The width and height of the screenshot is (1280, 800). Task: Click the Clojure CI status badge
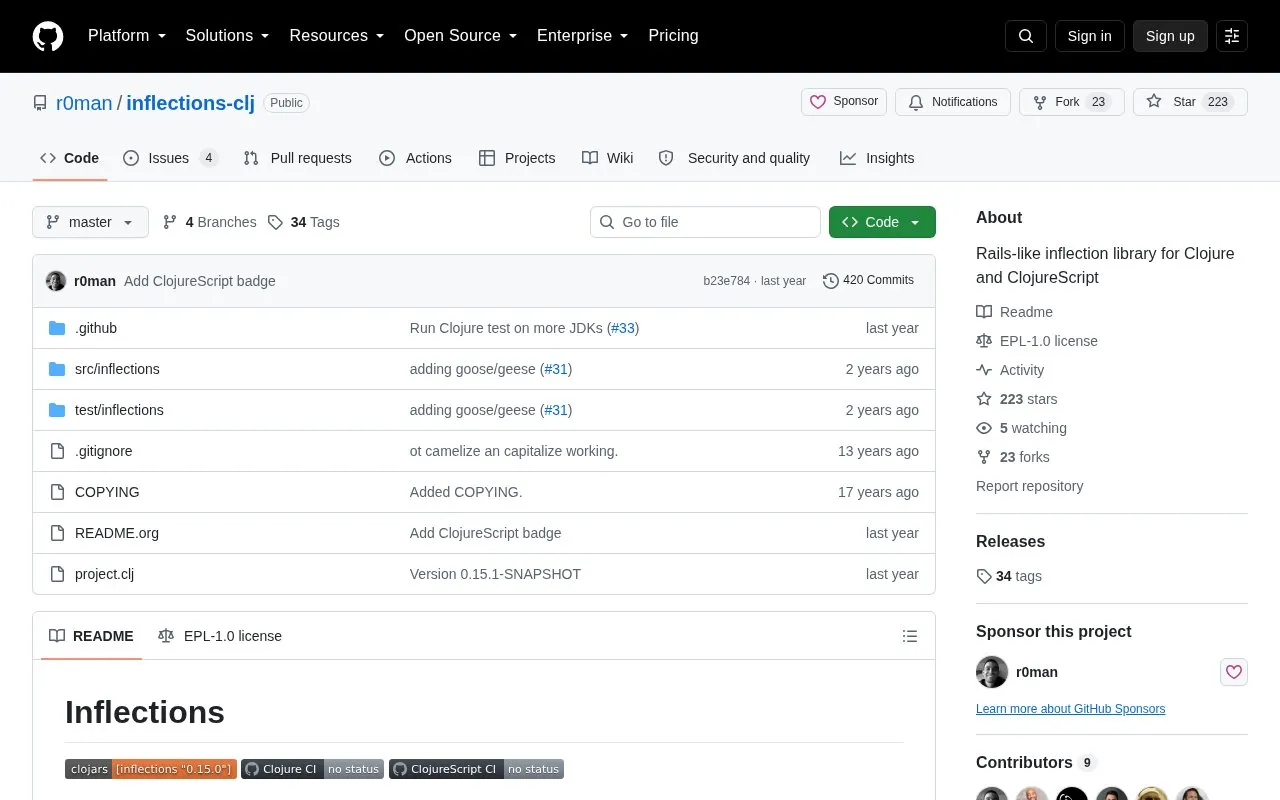tap(312, 769)
